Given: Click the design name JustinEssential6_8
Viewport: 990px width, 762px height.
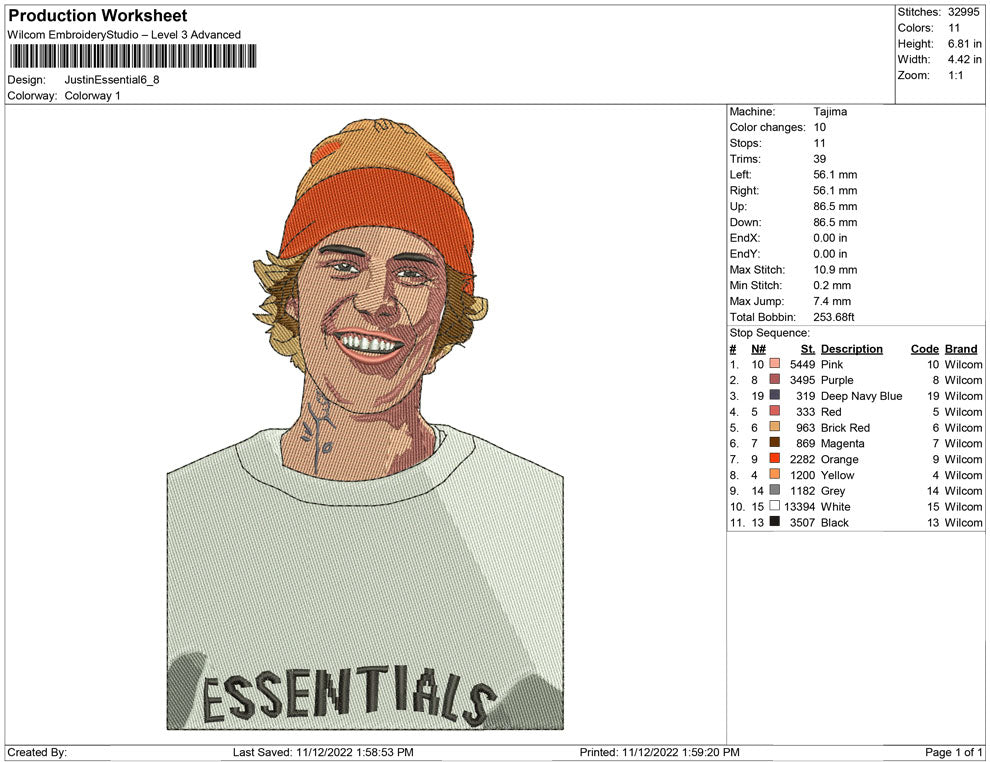Looking at the screenshot, I should [112, 80].
